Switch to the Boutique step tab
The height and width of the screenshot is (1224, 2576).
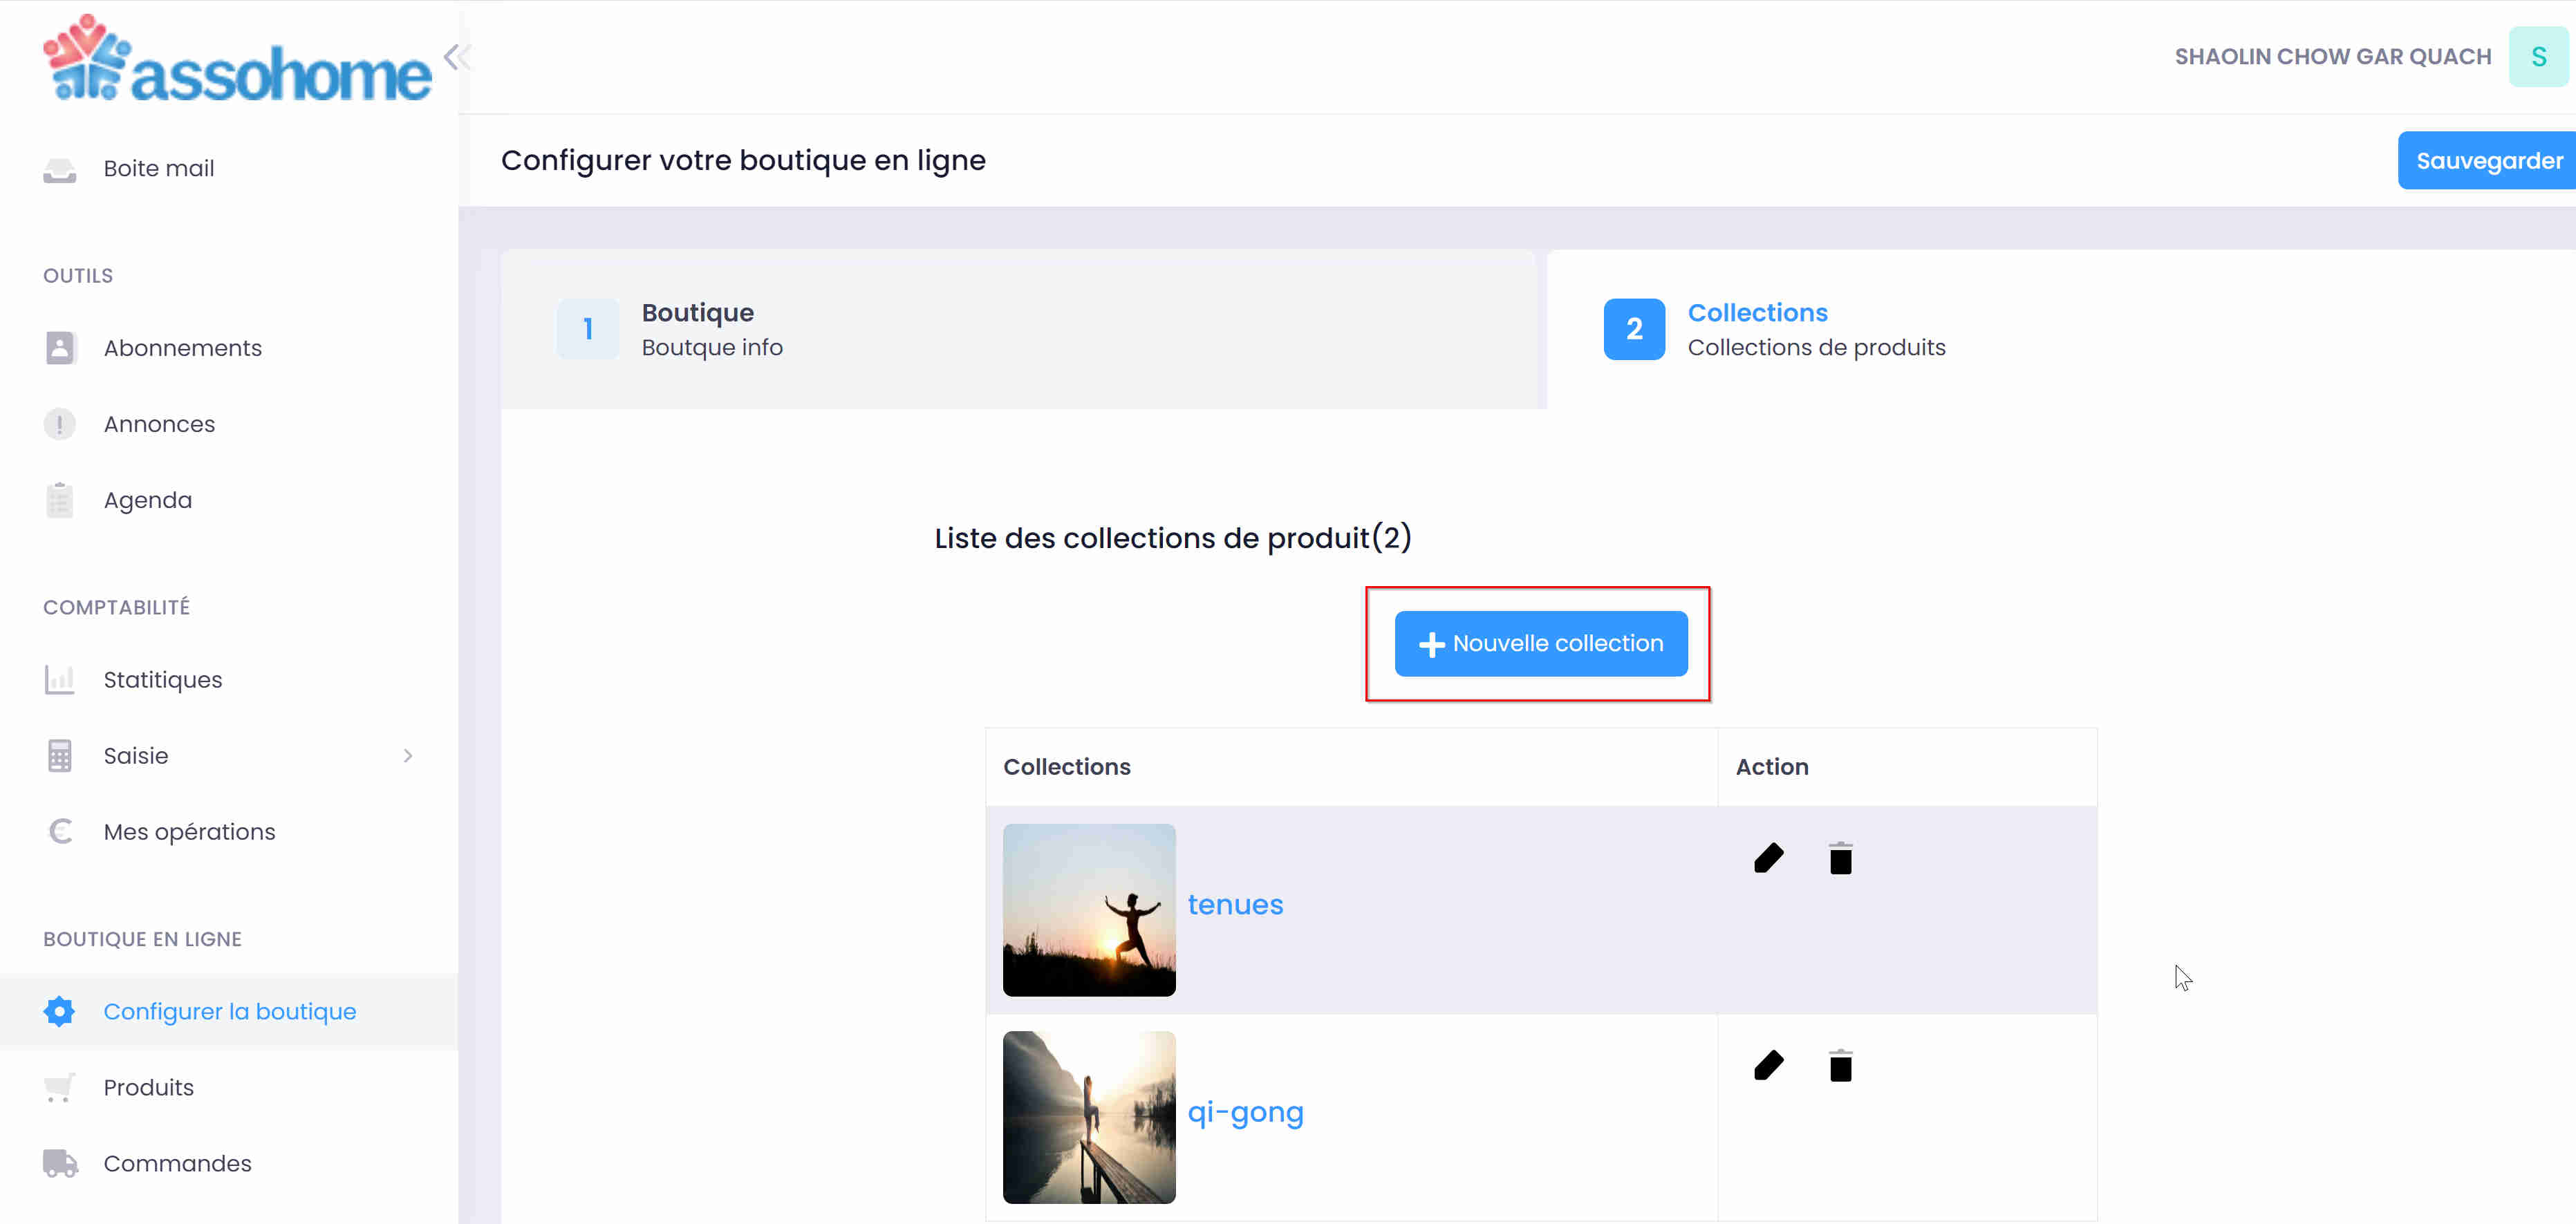(698, 328)
